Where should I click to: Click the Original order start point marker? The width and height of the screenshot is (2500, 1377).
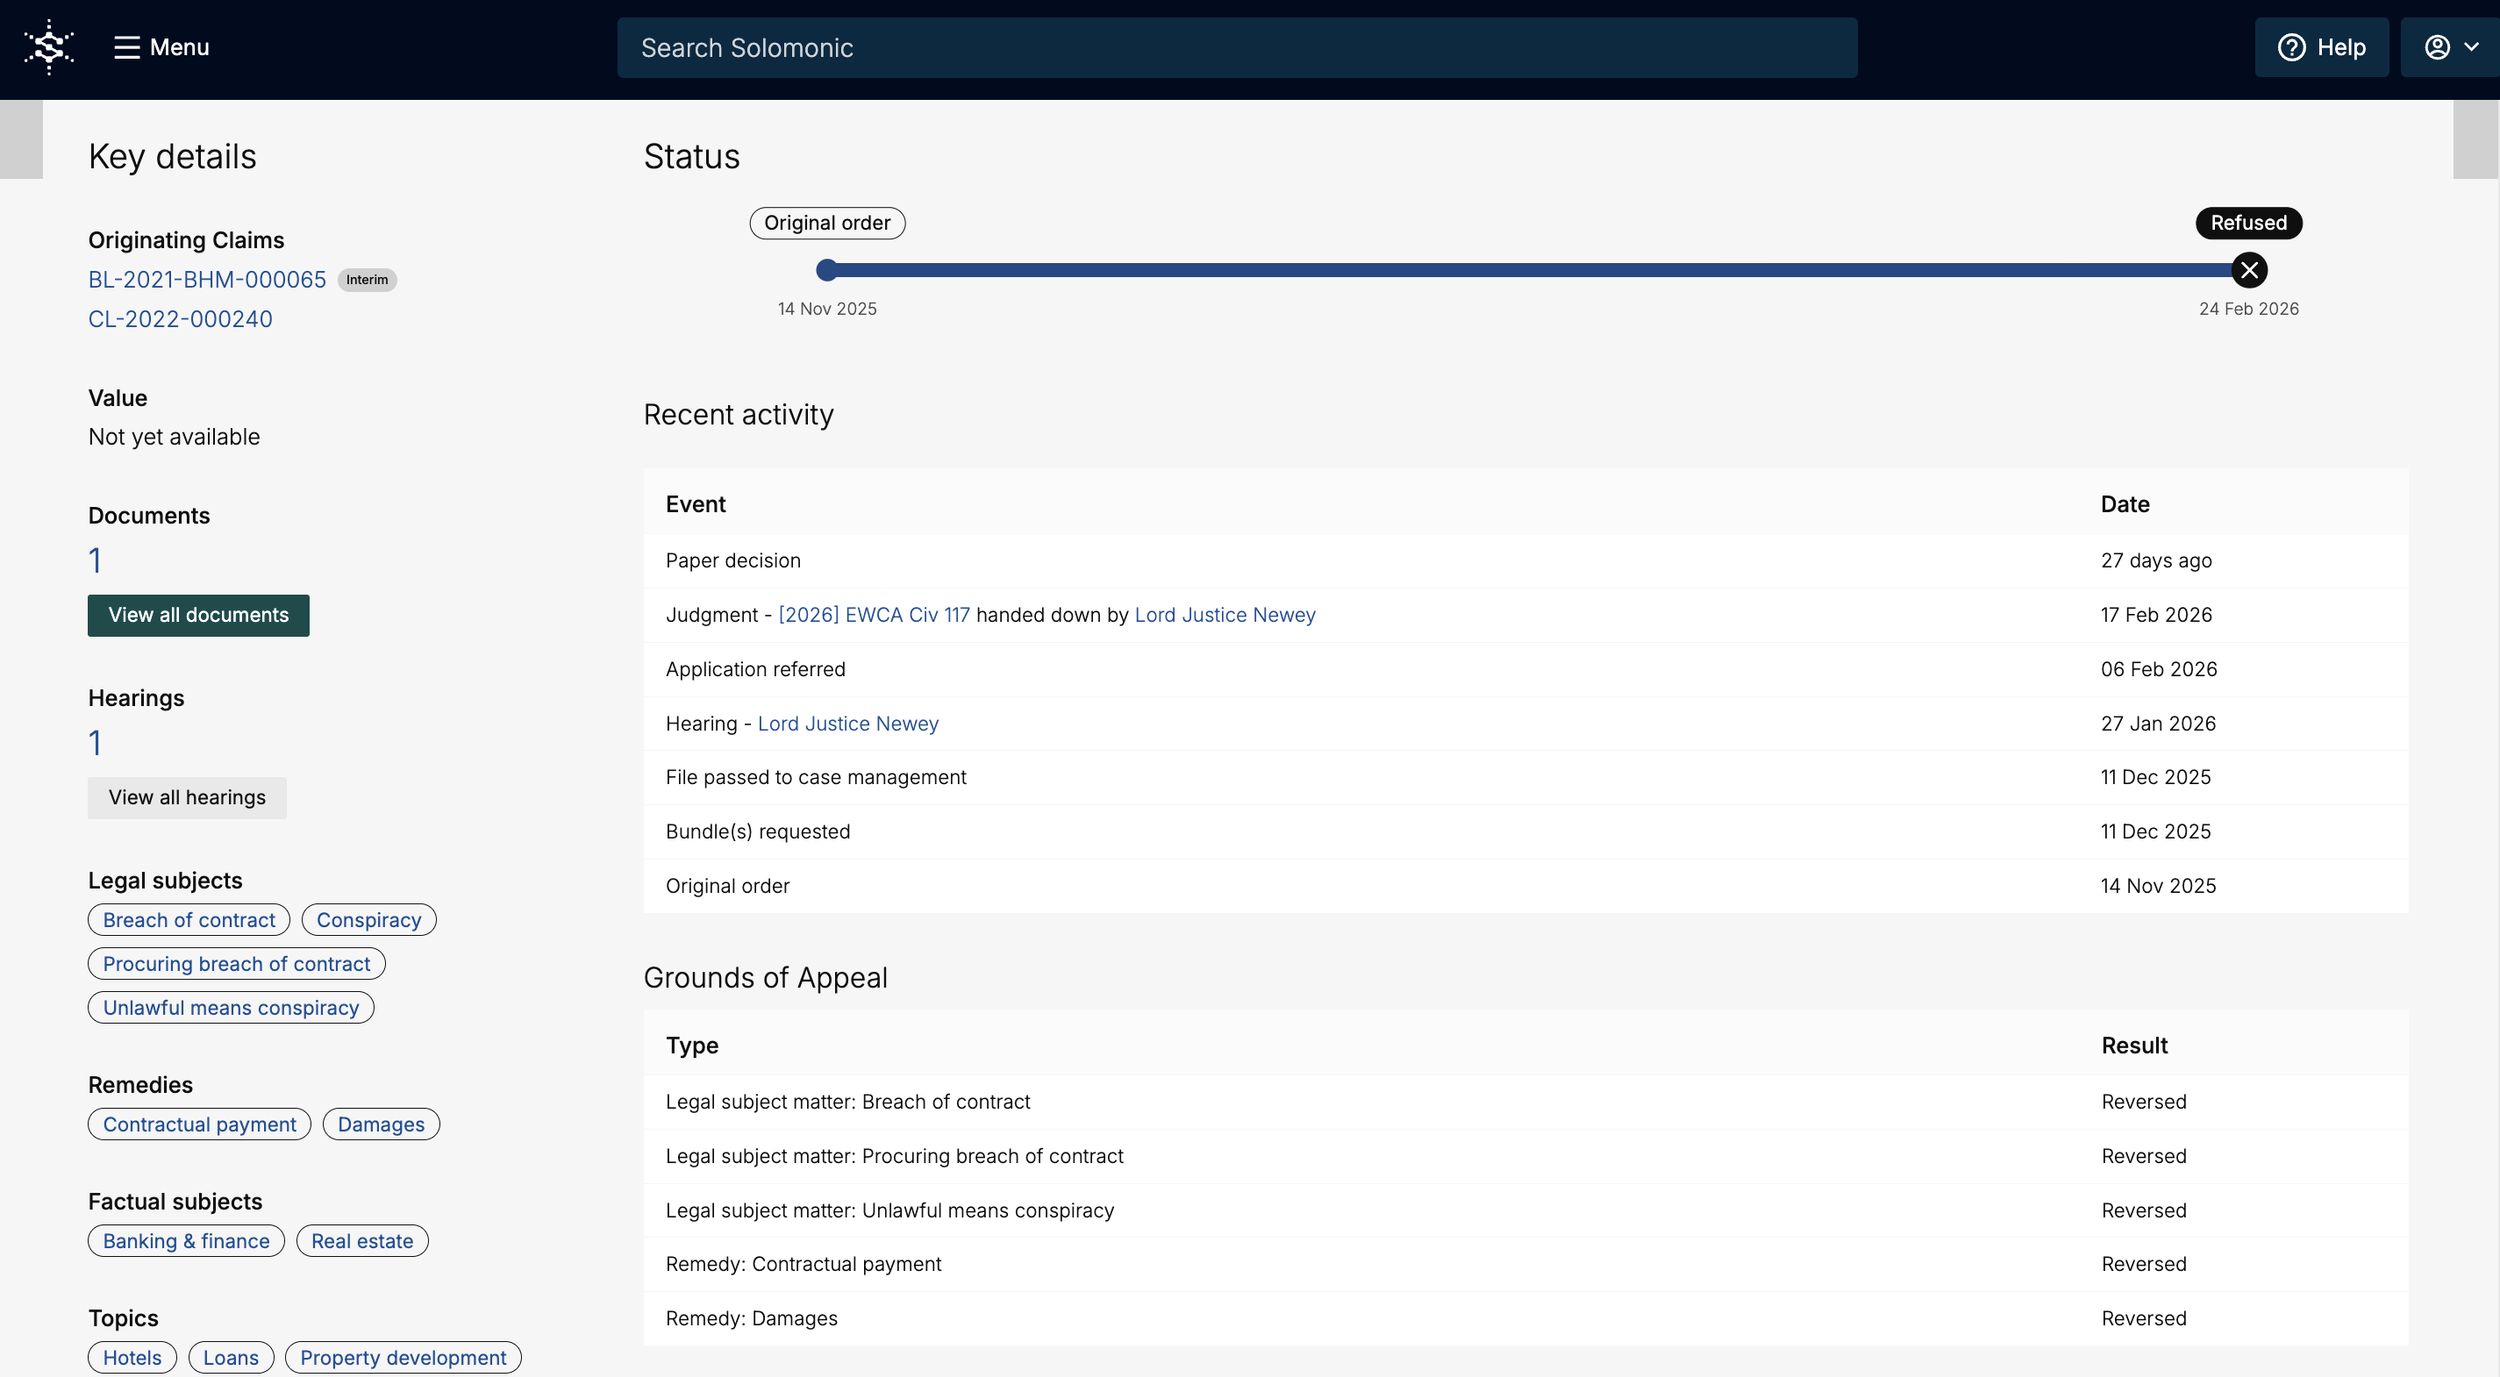tap(826, 270)
